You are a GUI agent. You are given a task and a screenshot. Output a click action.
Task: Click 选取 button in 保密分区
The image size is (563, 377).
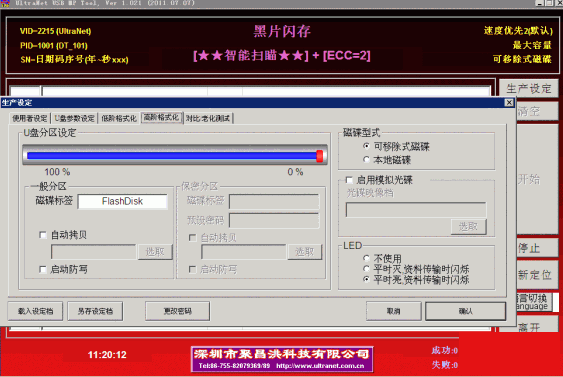(x=304, y=252)
